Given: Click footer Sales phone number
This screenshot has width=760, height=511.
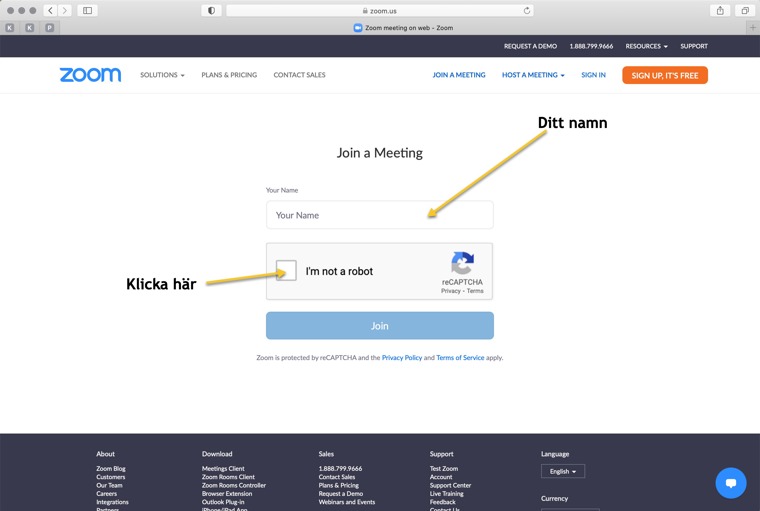Looking at the screenshot, I should tap(340, 468).
